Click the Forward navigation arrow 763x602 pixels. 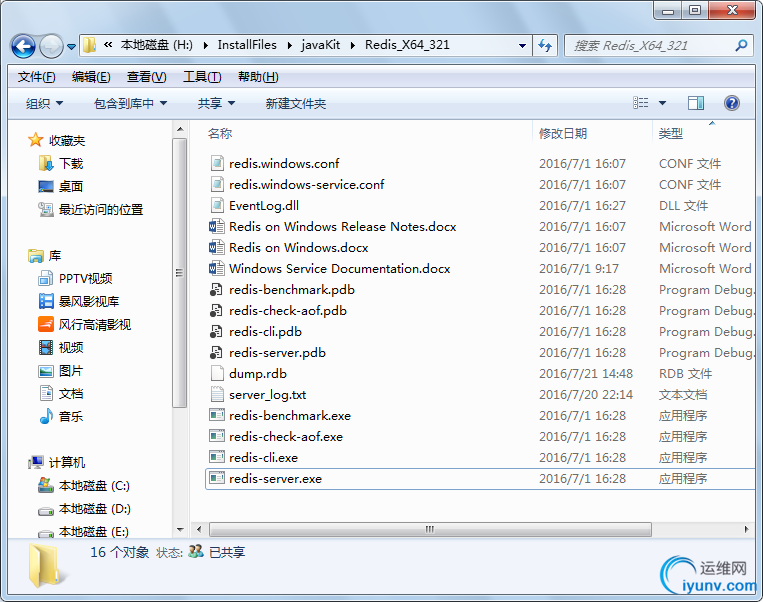(x=51, y=47)
